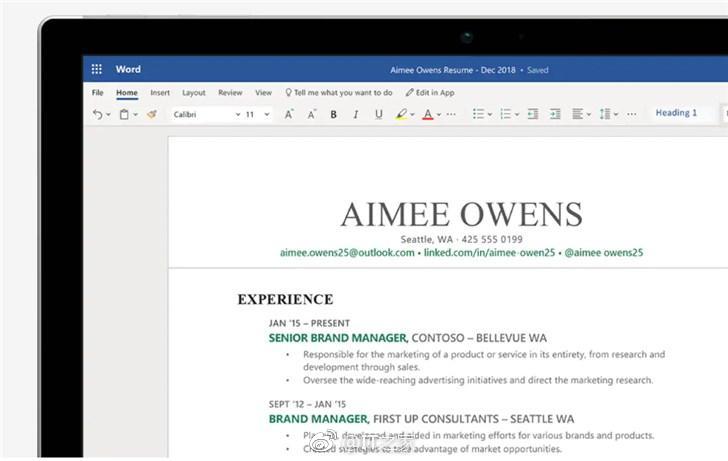Expand the highlight color dropdown arrow
Viewport: 728px width, 461px height.
click(x=412, y=115)
